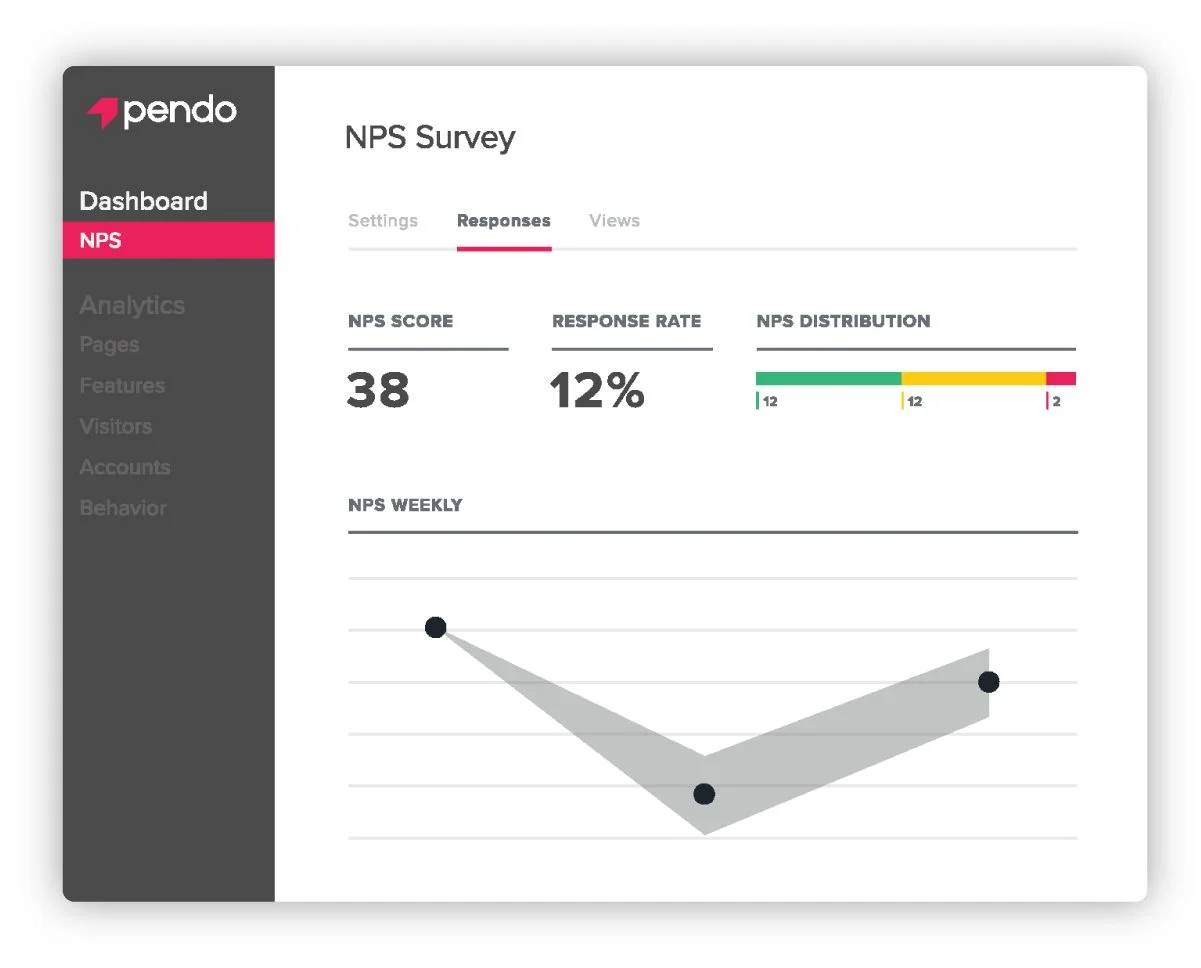
Task: Click the first NPS Weekly data point
Action: coord(435,628)
